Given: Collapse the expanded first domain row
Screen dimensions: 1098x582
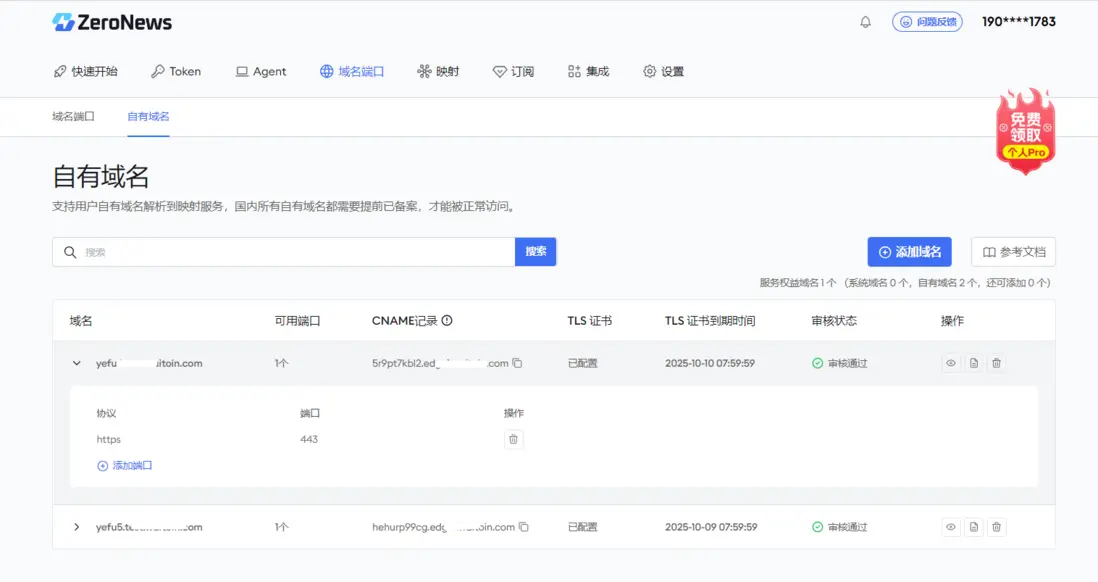Looking at the screenshot, I should tap(76, 363).
